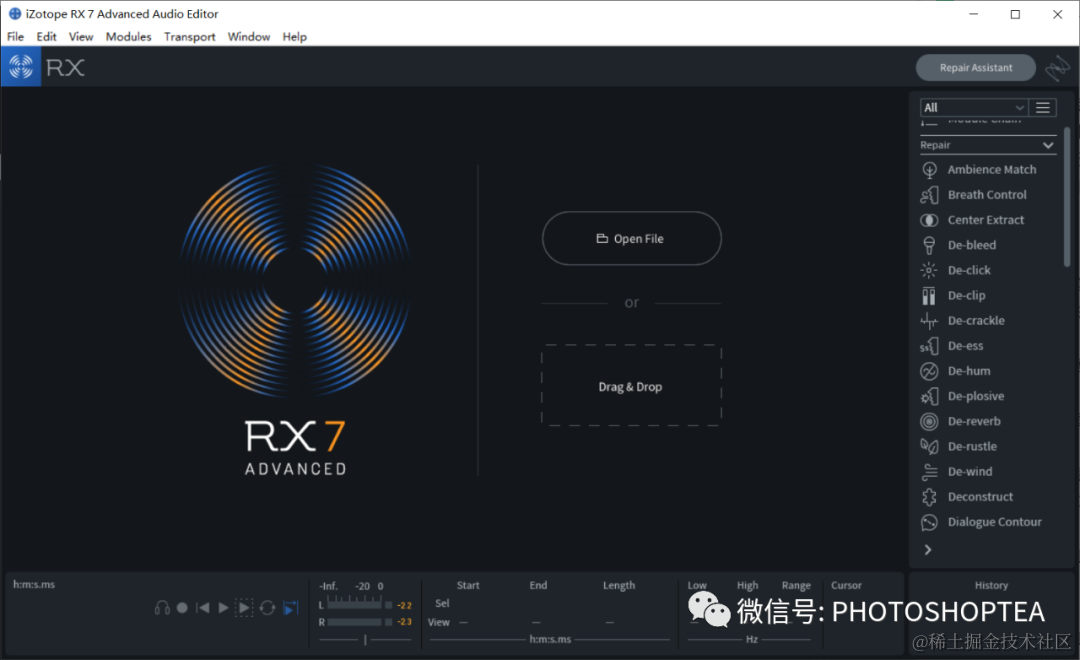Click the h:m:s.ms time format selector under selection

pyautogui.click(x=550, y=639)
